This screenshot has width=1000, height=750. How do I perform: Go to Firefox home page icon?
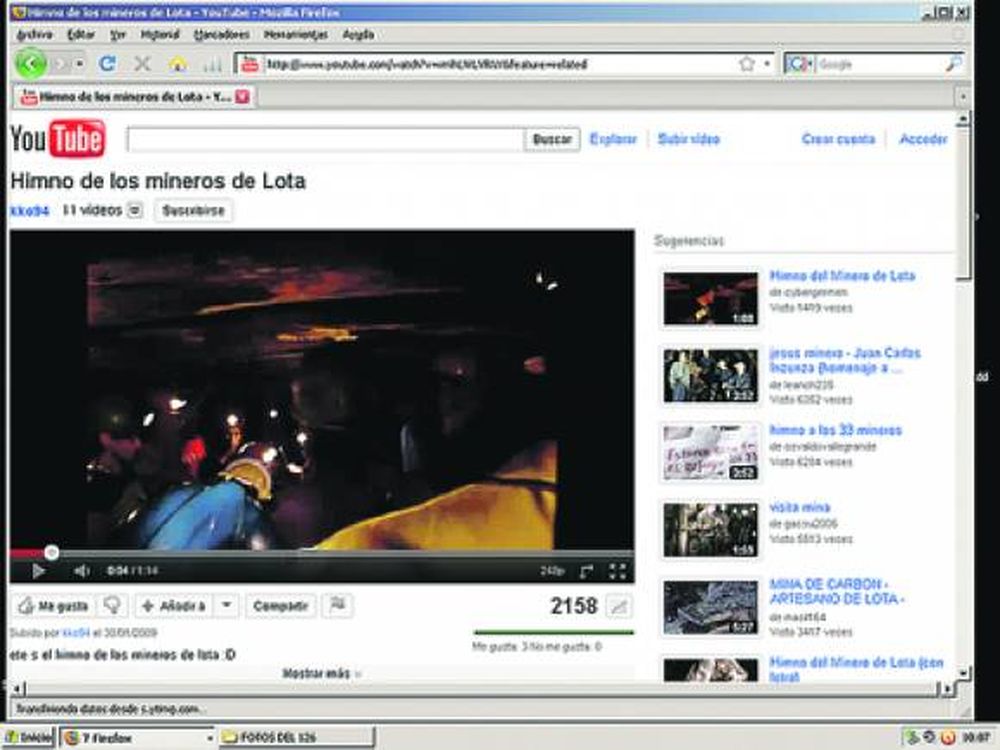(177, 64)
